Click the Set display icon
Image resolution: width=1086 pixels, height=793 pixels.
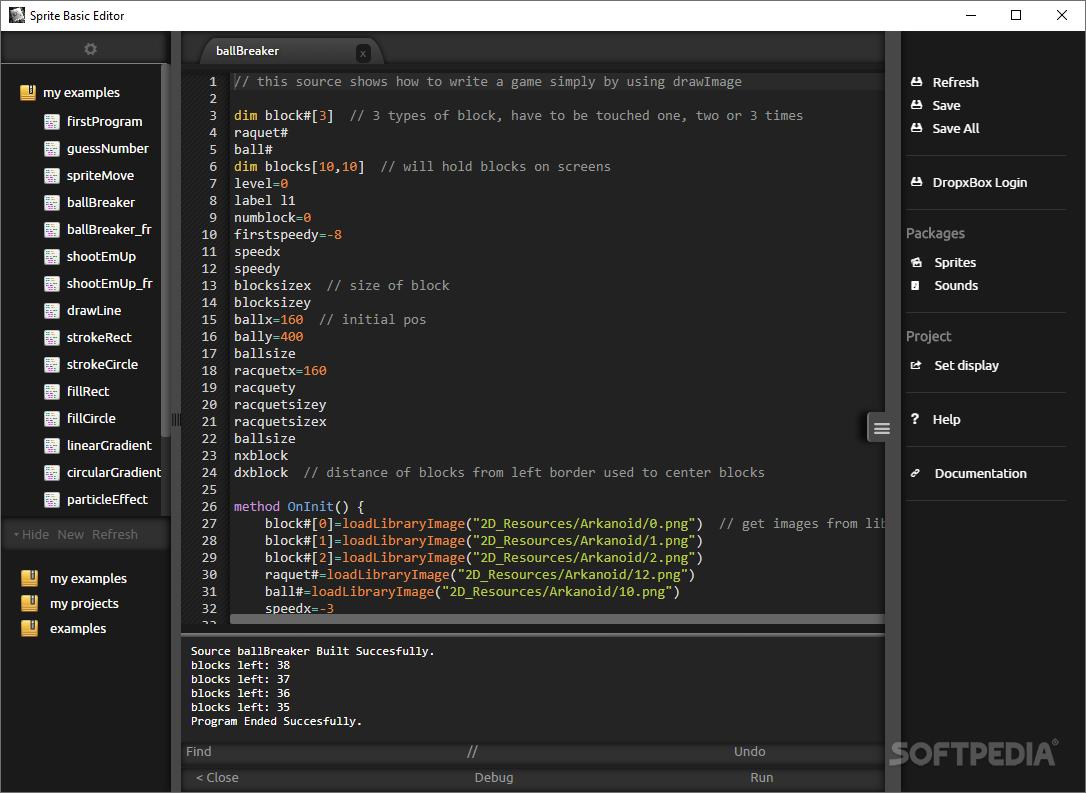click(x=916, y=365)
